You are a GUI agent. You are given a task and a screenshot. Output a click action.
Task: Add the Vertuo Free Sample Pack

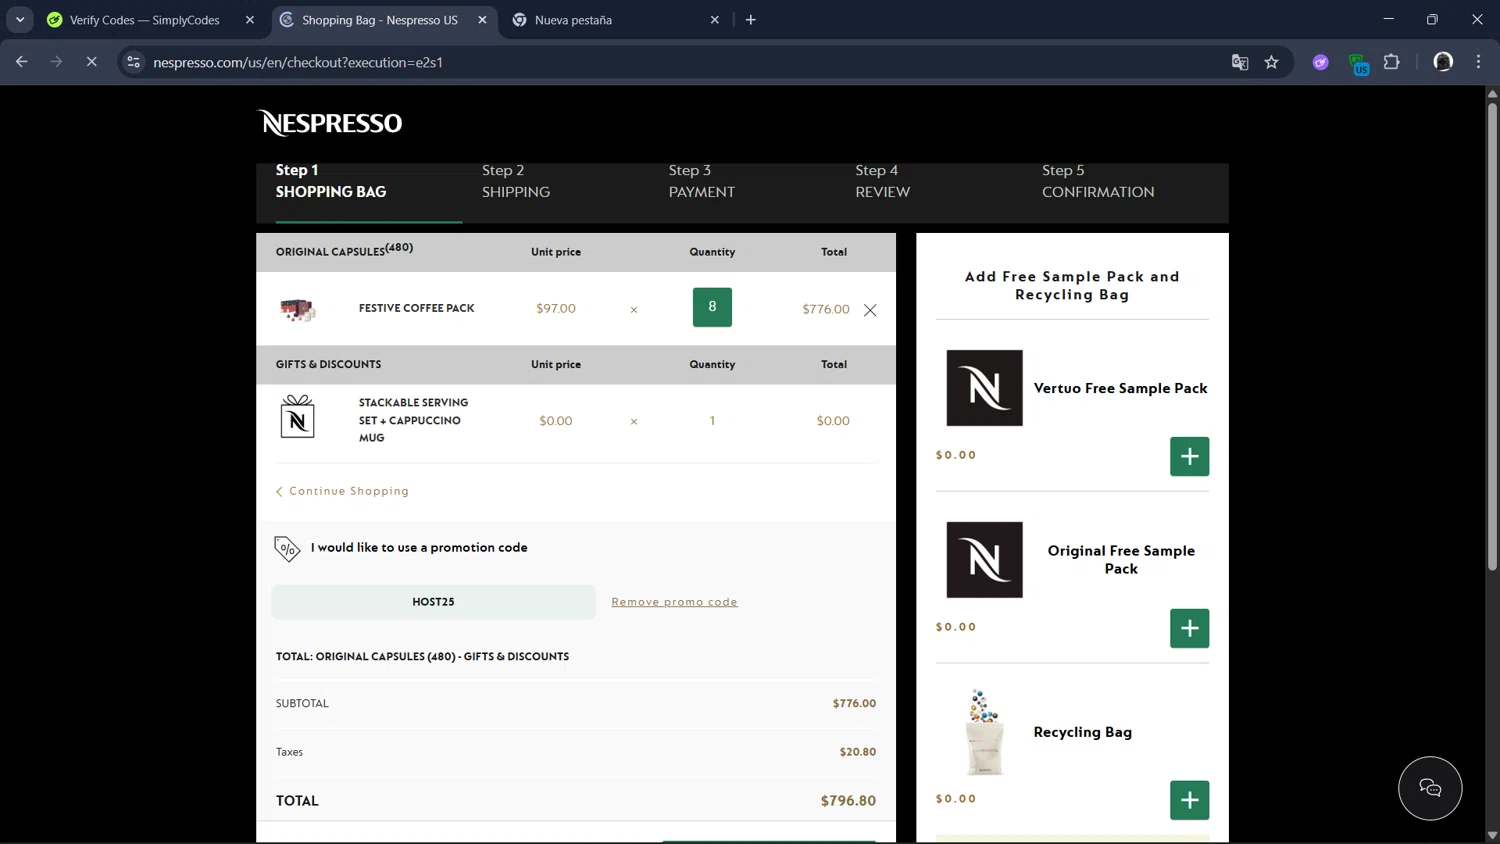point(1189,456)
